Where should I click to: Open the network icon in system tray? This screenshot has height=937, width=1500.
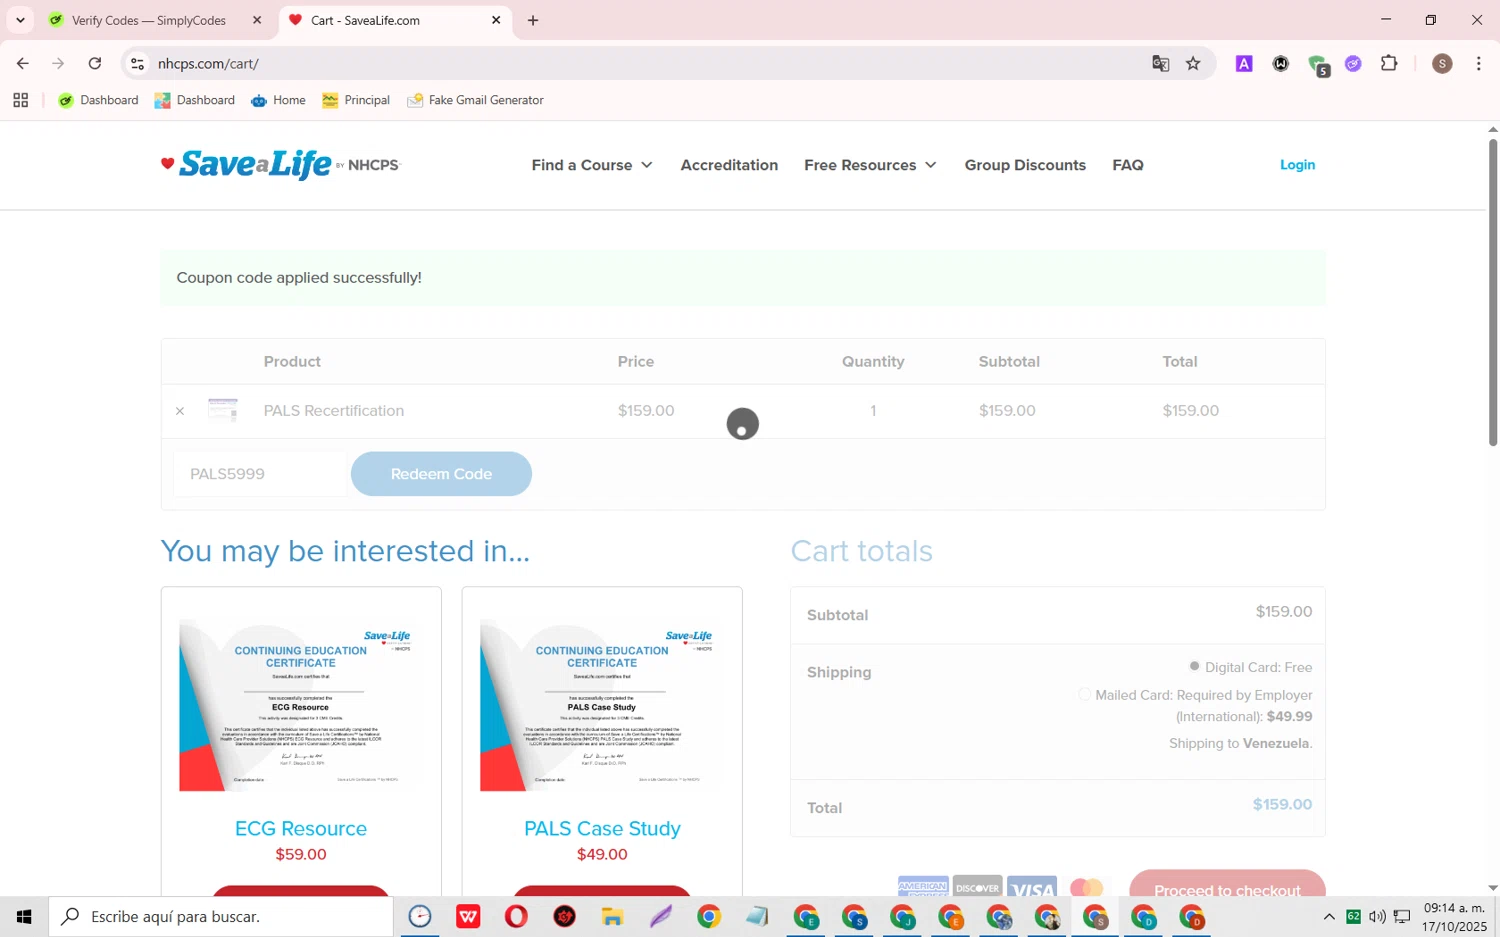coord(1402,916)
